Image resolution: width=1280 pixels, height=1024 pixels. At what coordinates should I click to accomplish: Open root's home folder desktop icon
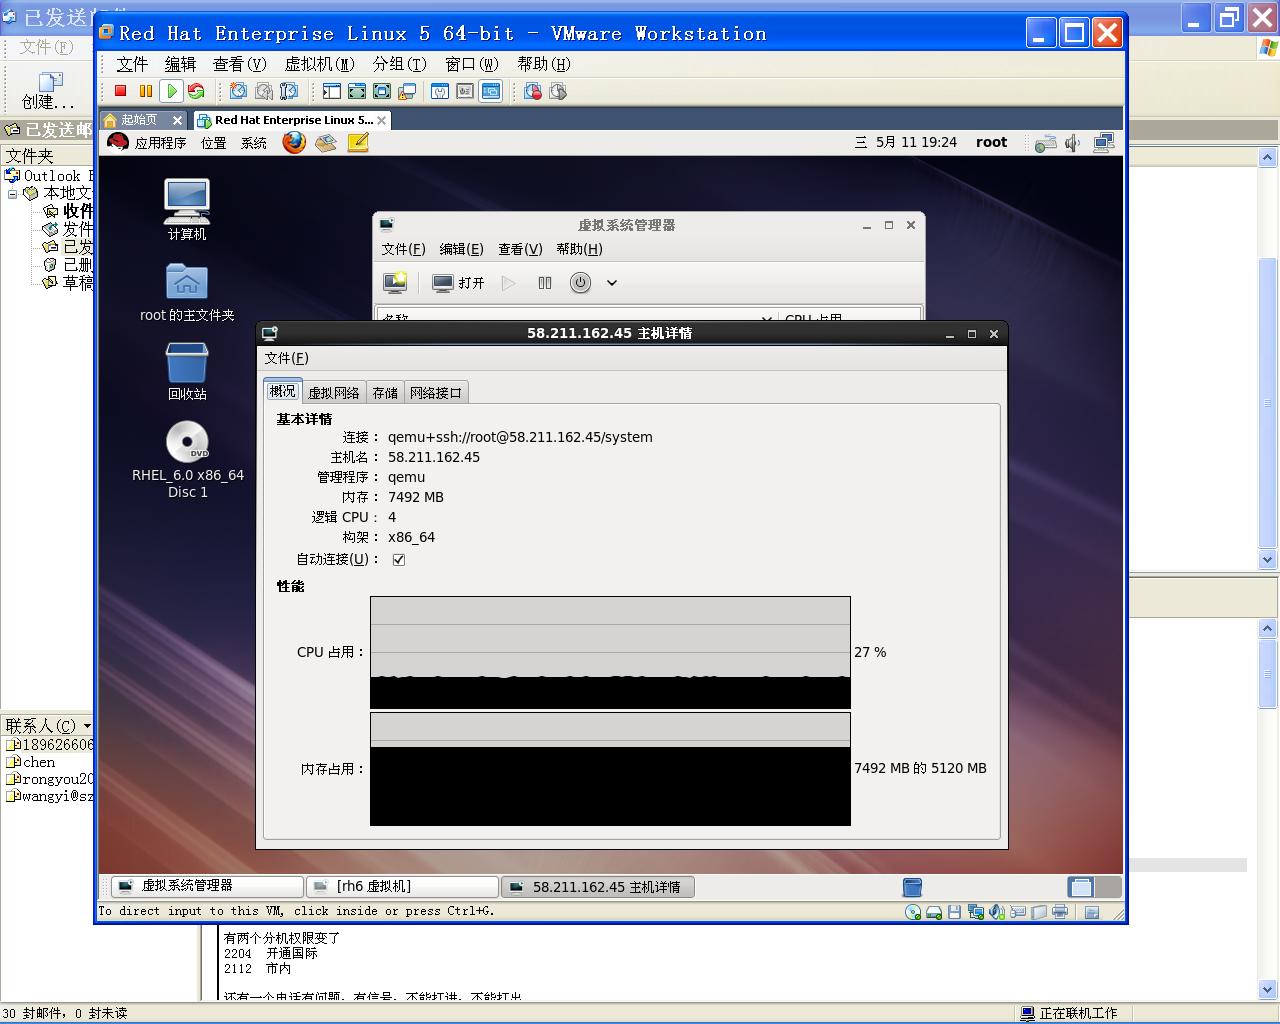tap(187, 292)
